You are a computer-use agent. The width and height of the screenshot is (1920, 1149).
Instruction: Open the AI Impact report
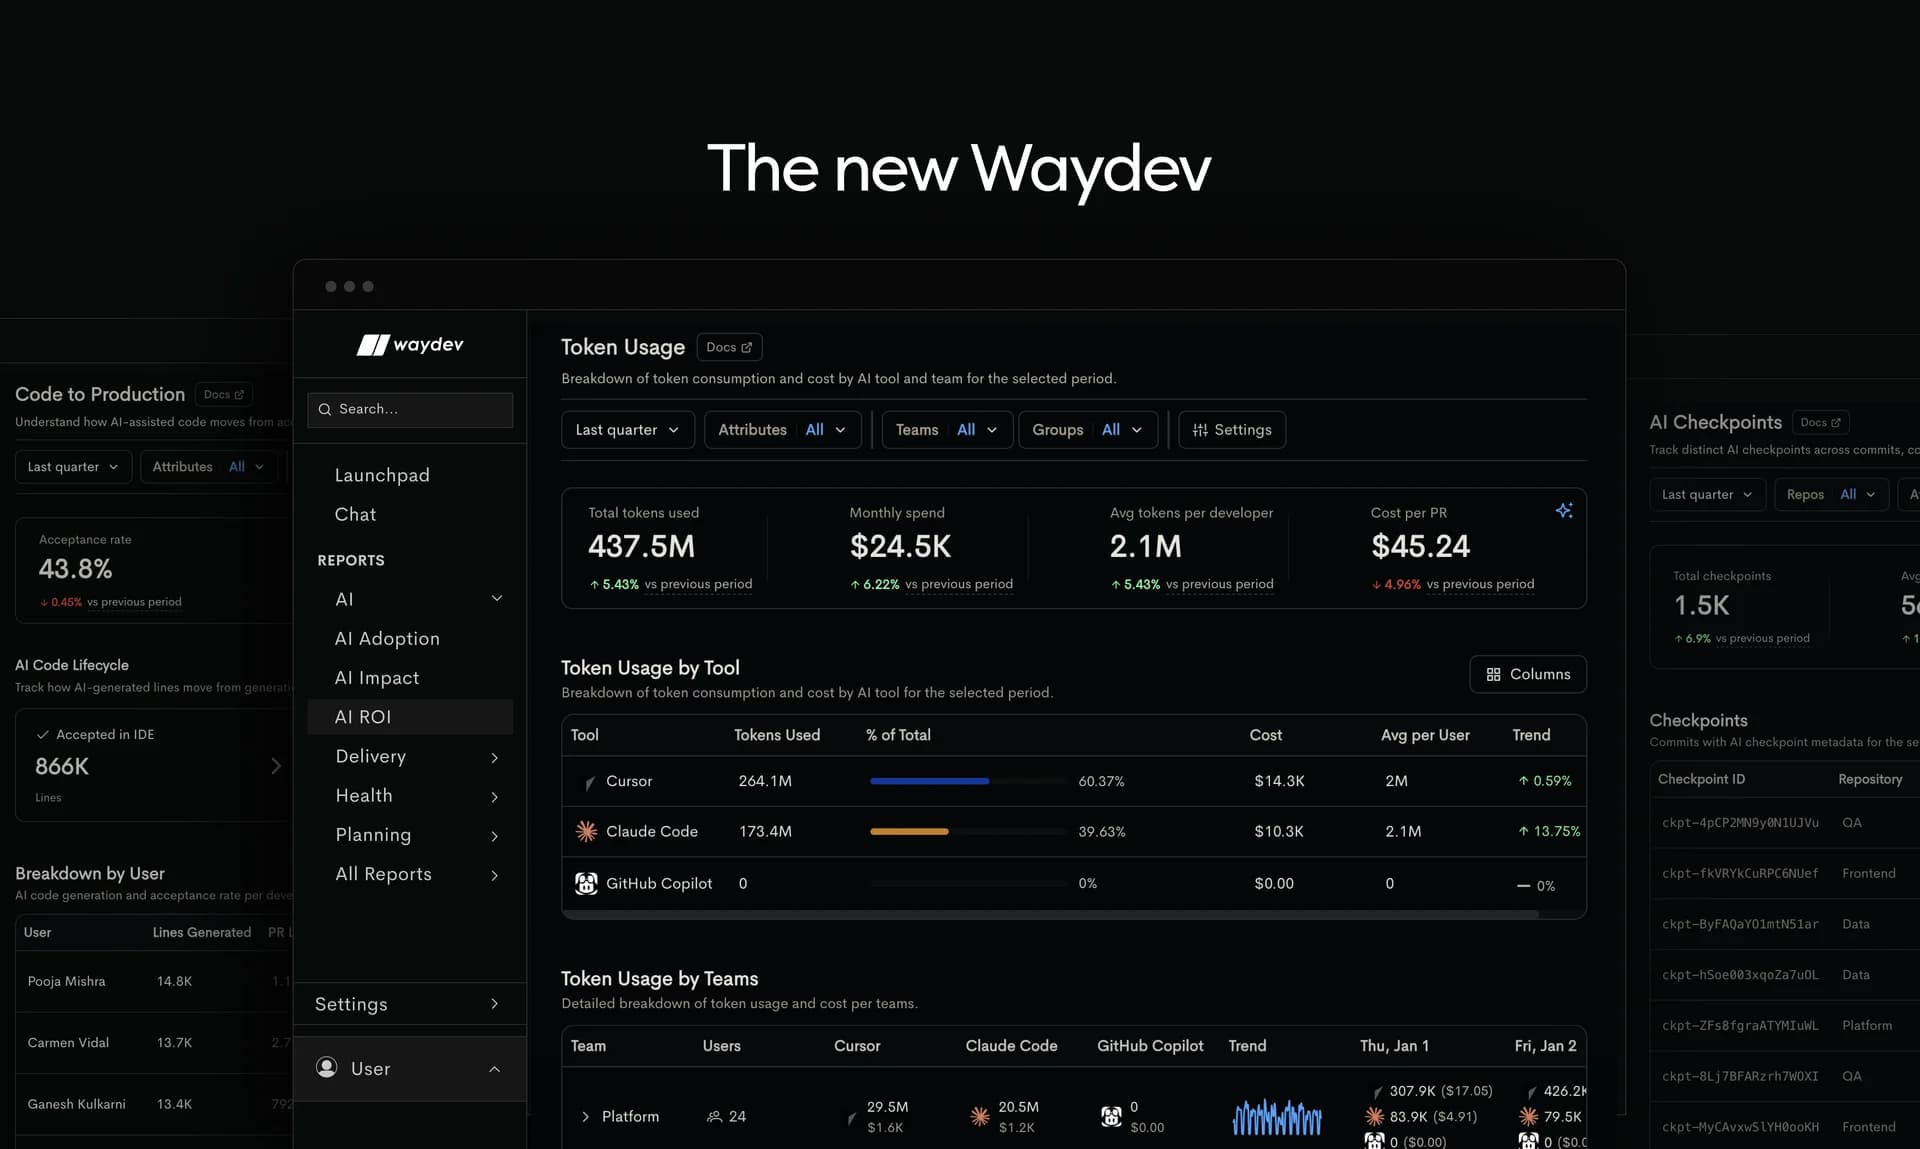[377, 677]
